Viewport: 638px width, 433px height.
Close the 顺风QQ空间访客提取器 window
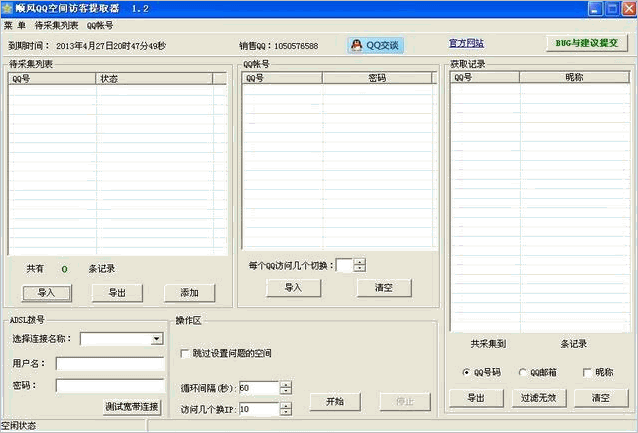pos(629,9)
